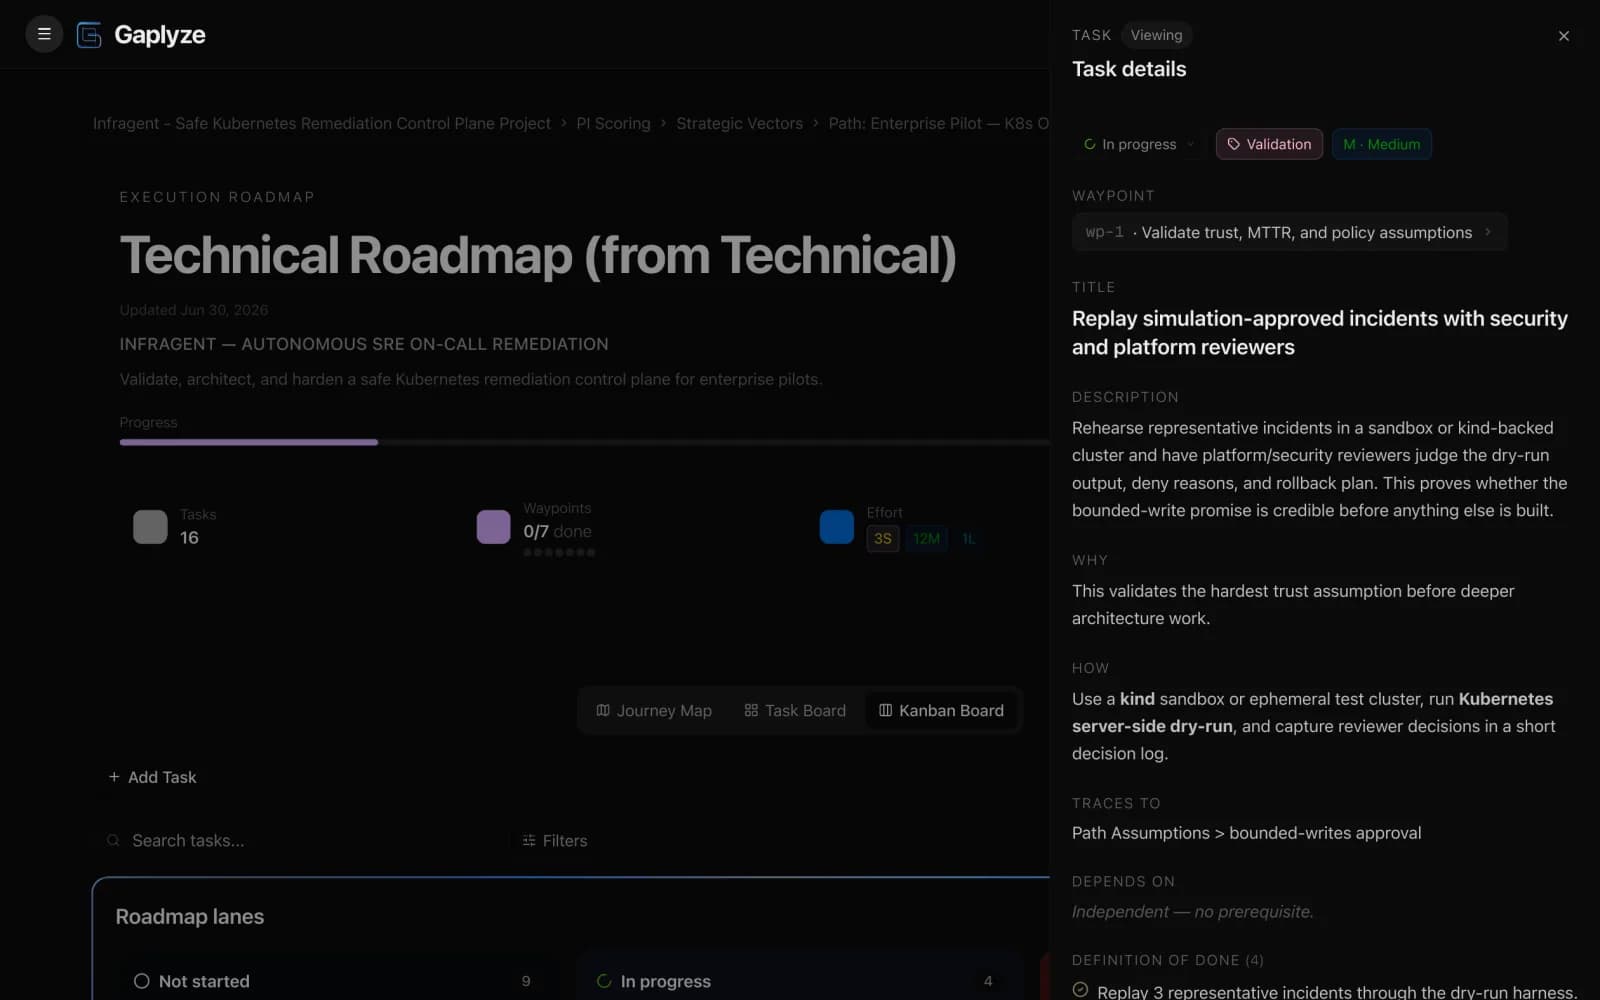The image size is (1600, 1000).
Task: Click the Infragent project breadcrumb
Action: point(321,123)
